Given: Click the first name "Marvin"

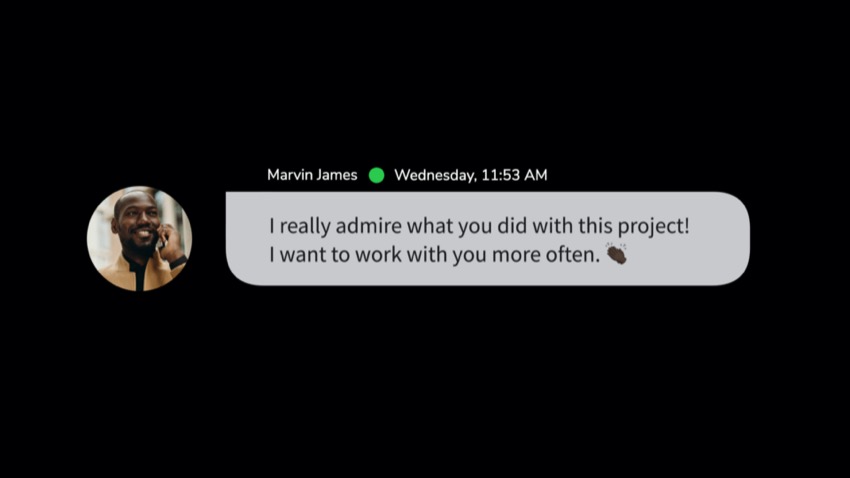Looking at the screenshot, I should 289,175.
